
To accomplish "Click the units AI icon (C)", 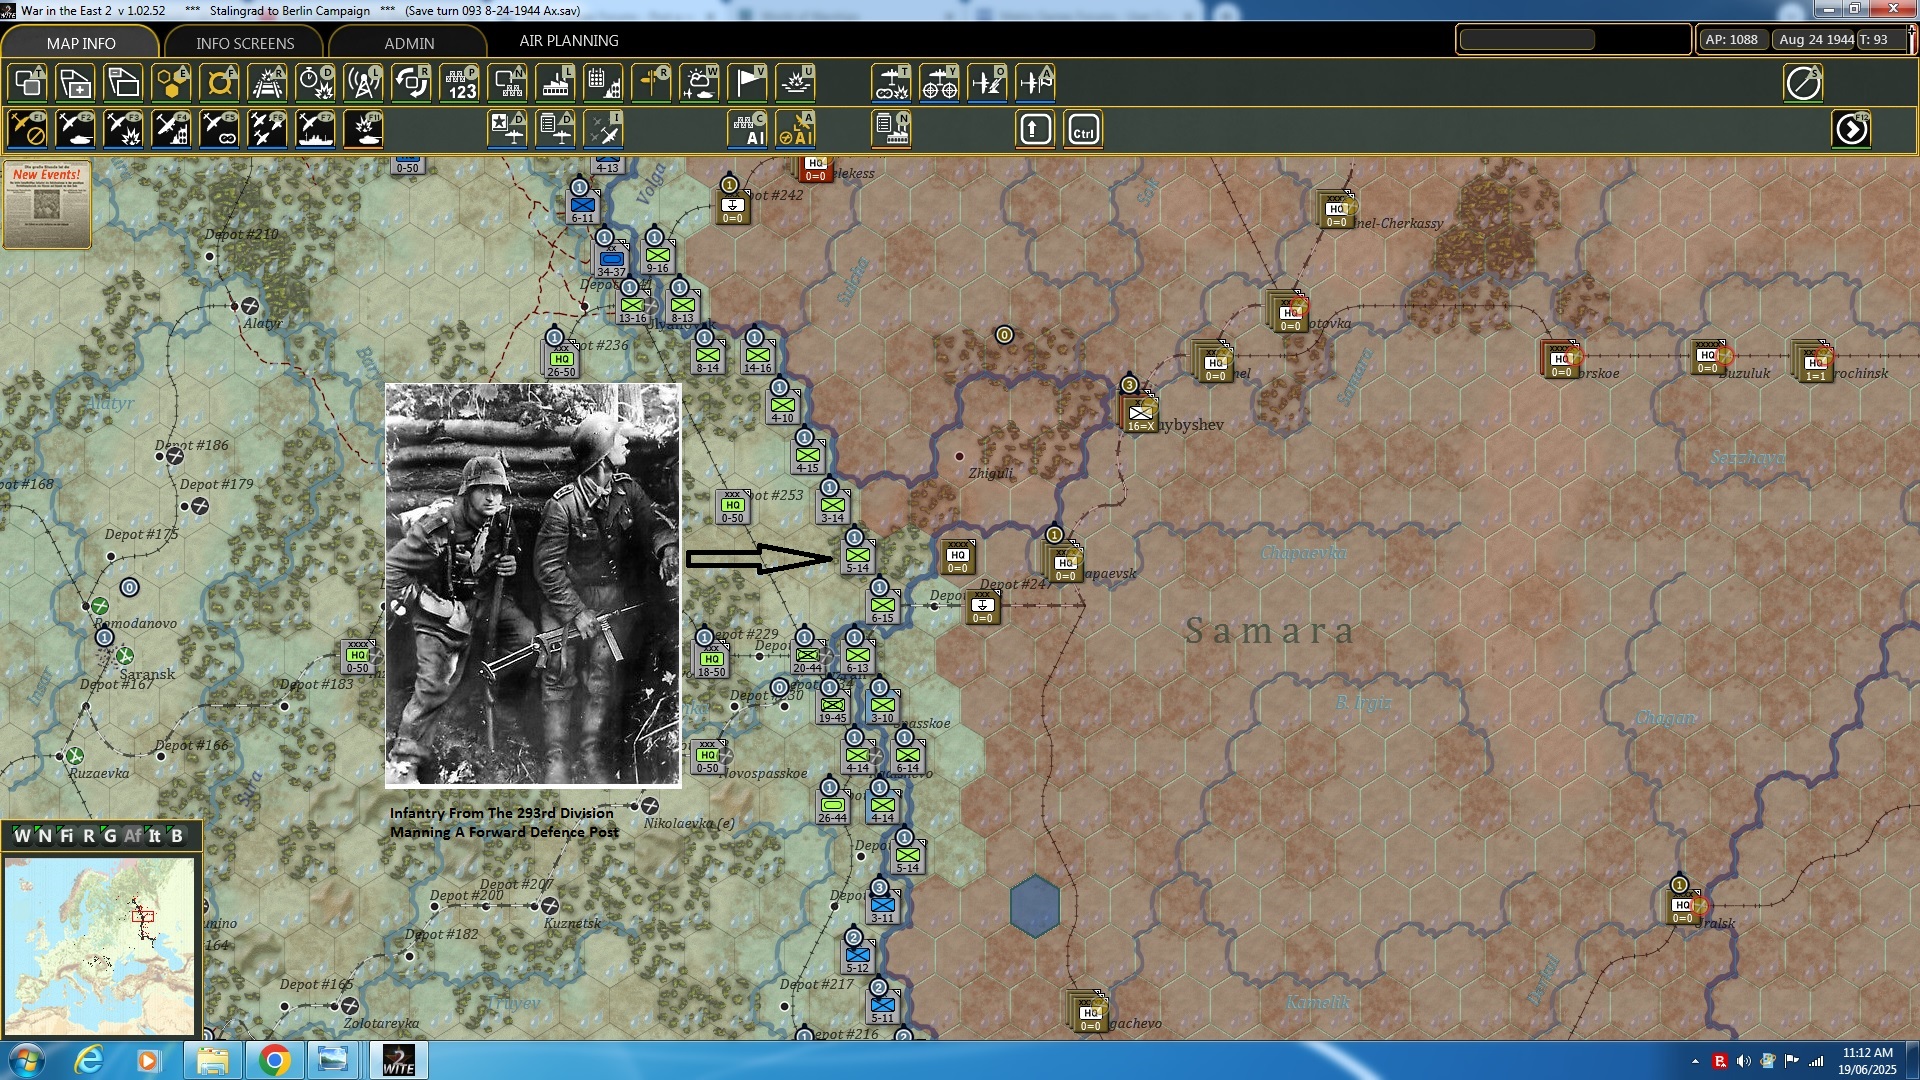I will tap(748, 130).
